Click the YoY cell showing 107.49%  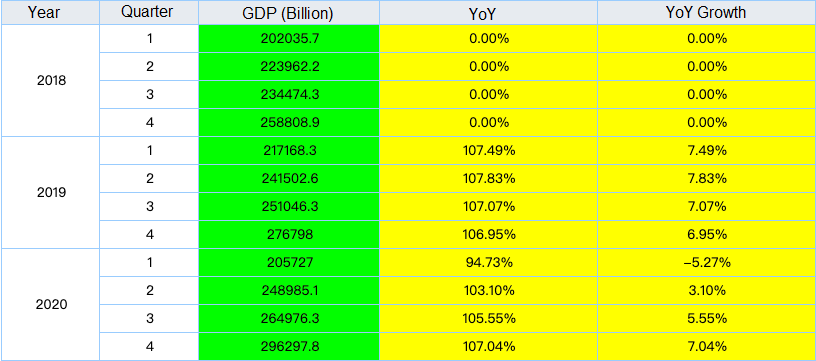488,151
